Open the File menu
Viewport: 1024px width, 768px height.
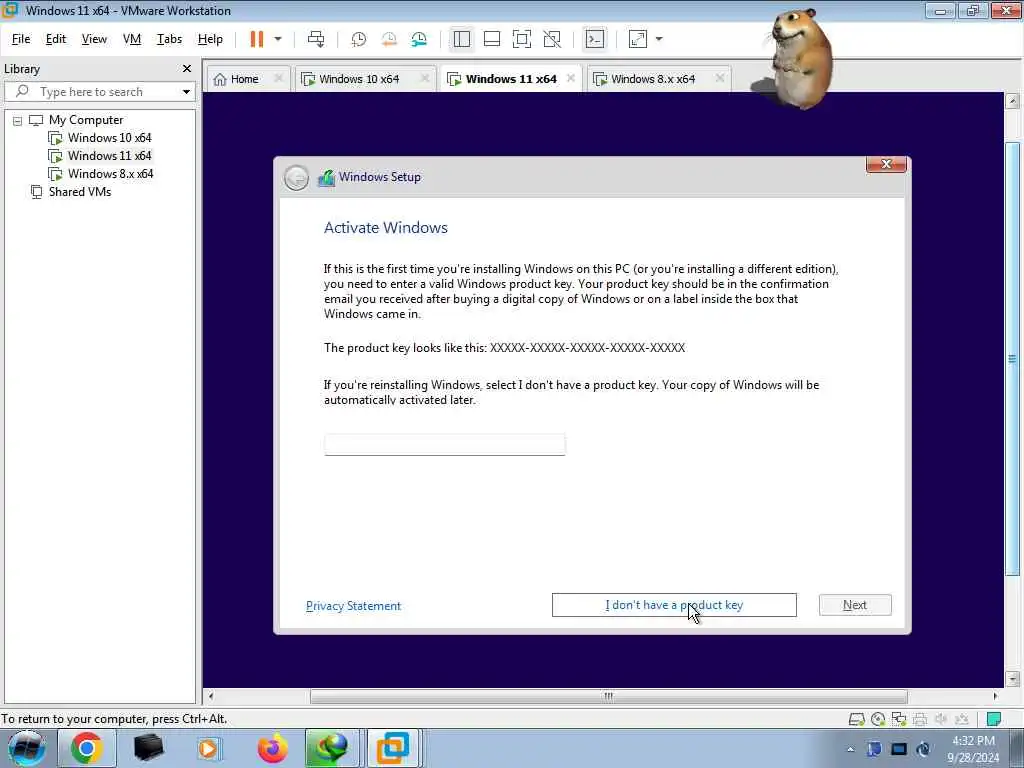(x=21, y=39)
